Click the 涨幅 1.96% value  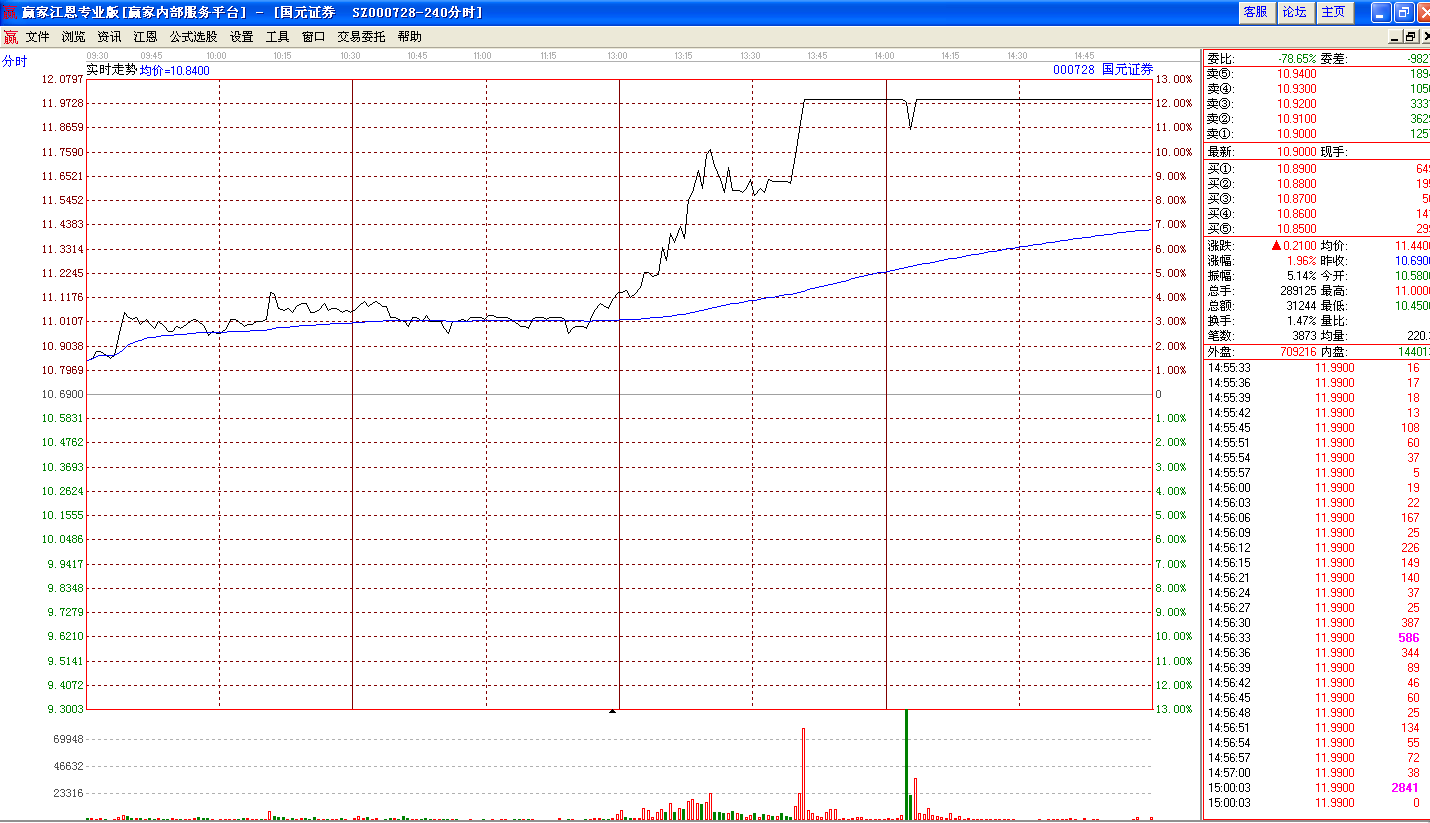tap(1300, 261)
